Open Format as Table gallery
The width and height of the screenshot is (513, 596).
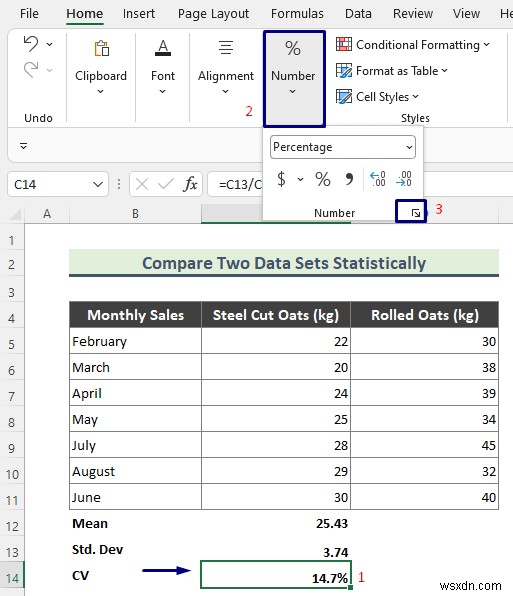pos(392,71)
